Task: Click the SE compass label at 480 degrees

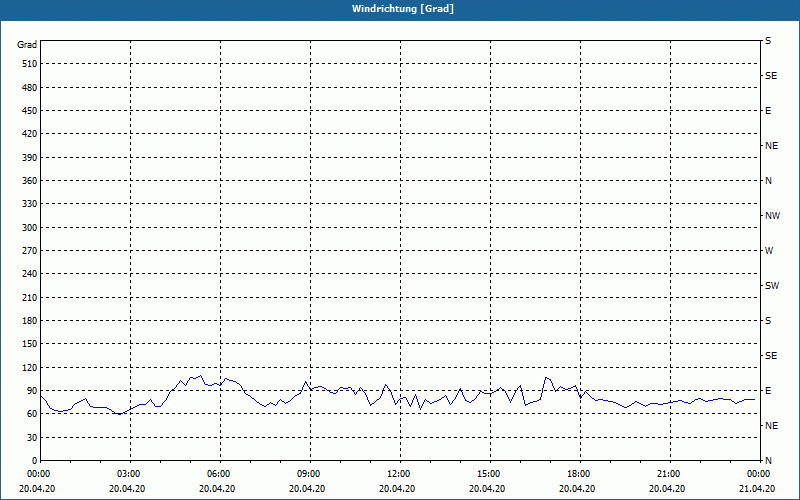Action: pos(771,76)
